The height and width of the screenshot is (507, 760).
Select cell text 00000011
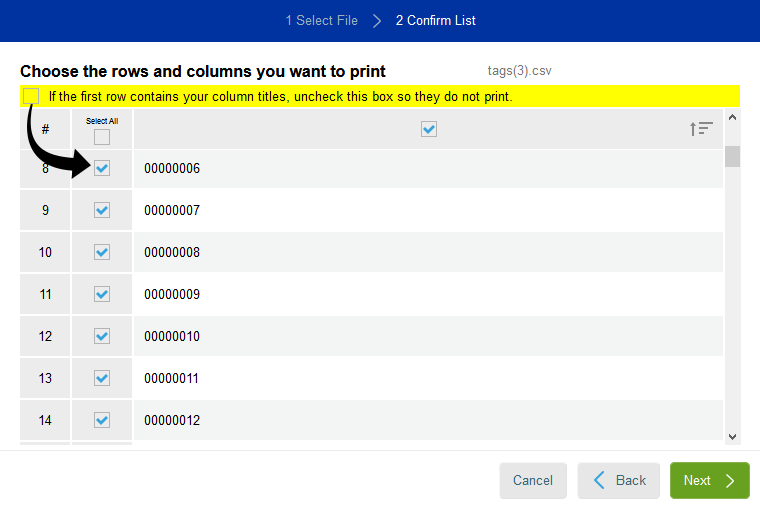coord(172,378)
